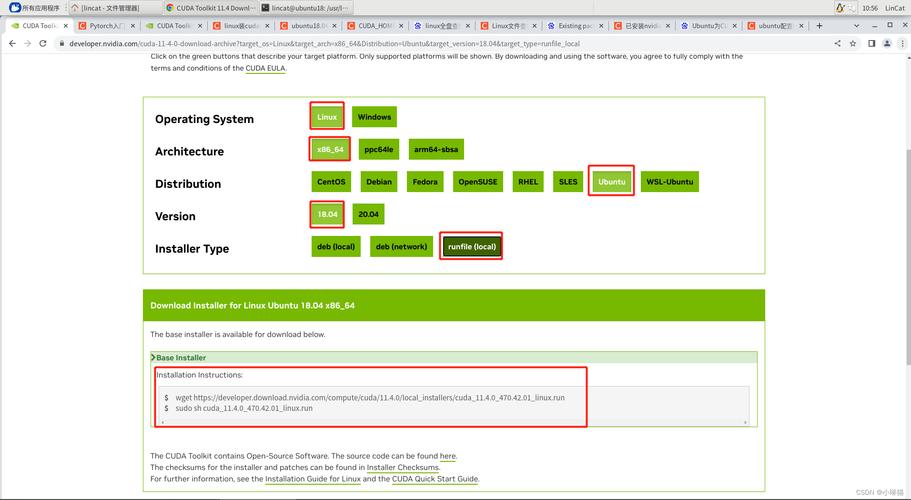Select deb (local) installer type

pos(336,246)
